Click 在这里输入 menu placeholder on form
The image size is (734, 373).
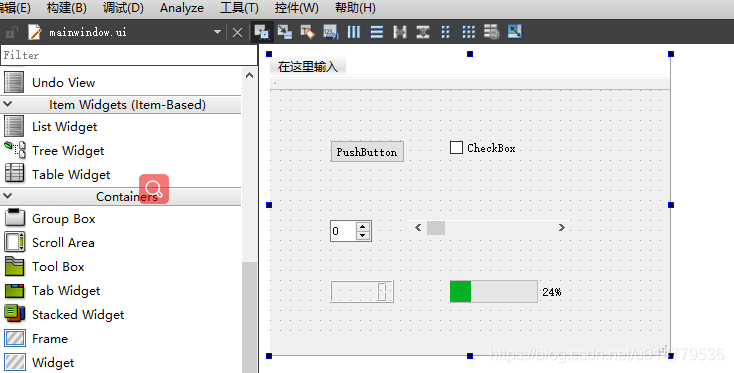308,67
